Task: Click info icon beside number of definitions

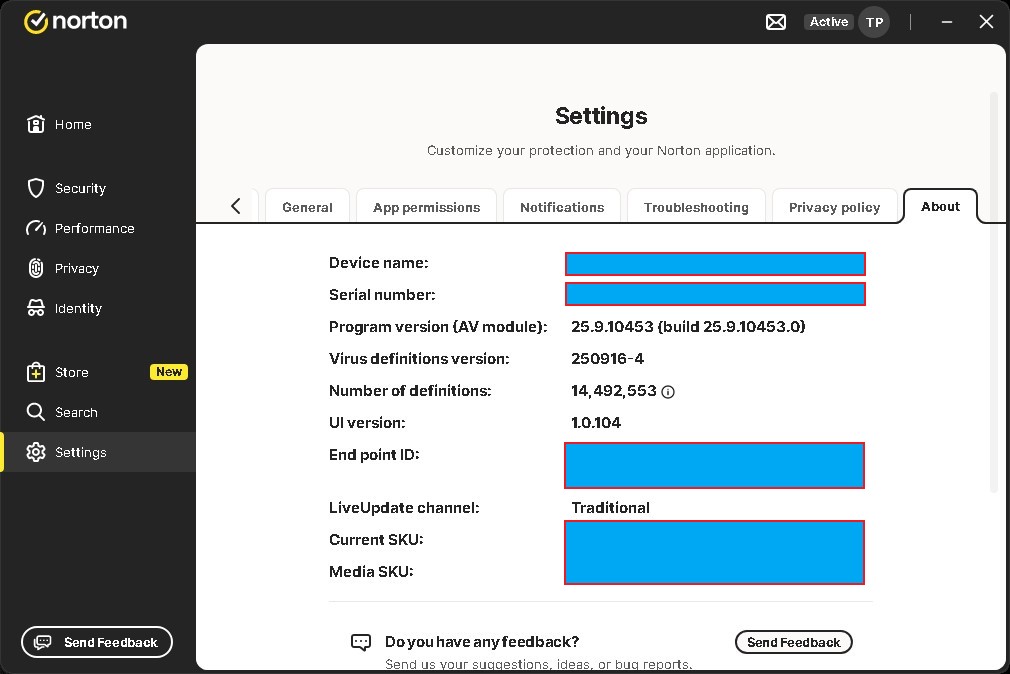Action: point(668,392)
